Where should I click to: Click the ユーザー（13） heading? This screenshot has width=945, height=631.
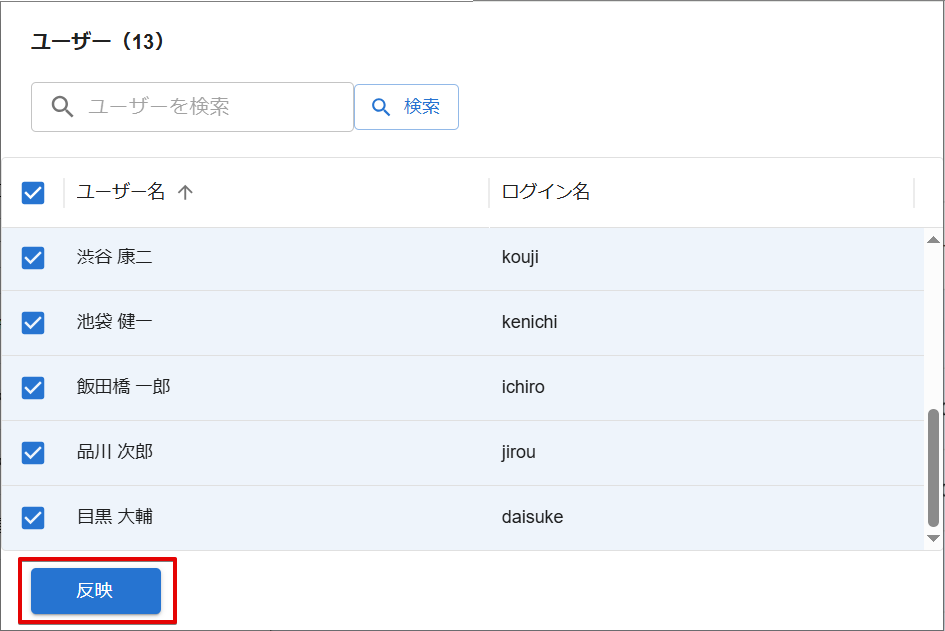coord(97,42)
